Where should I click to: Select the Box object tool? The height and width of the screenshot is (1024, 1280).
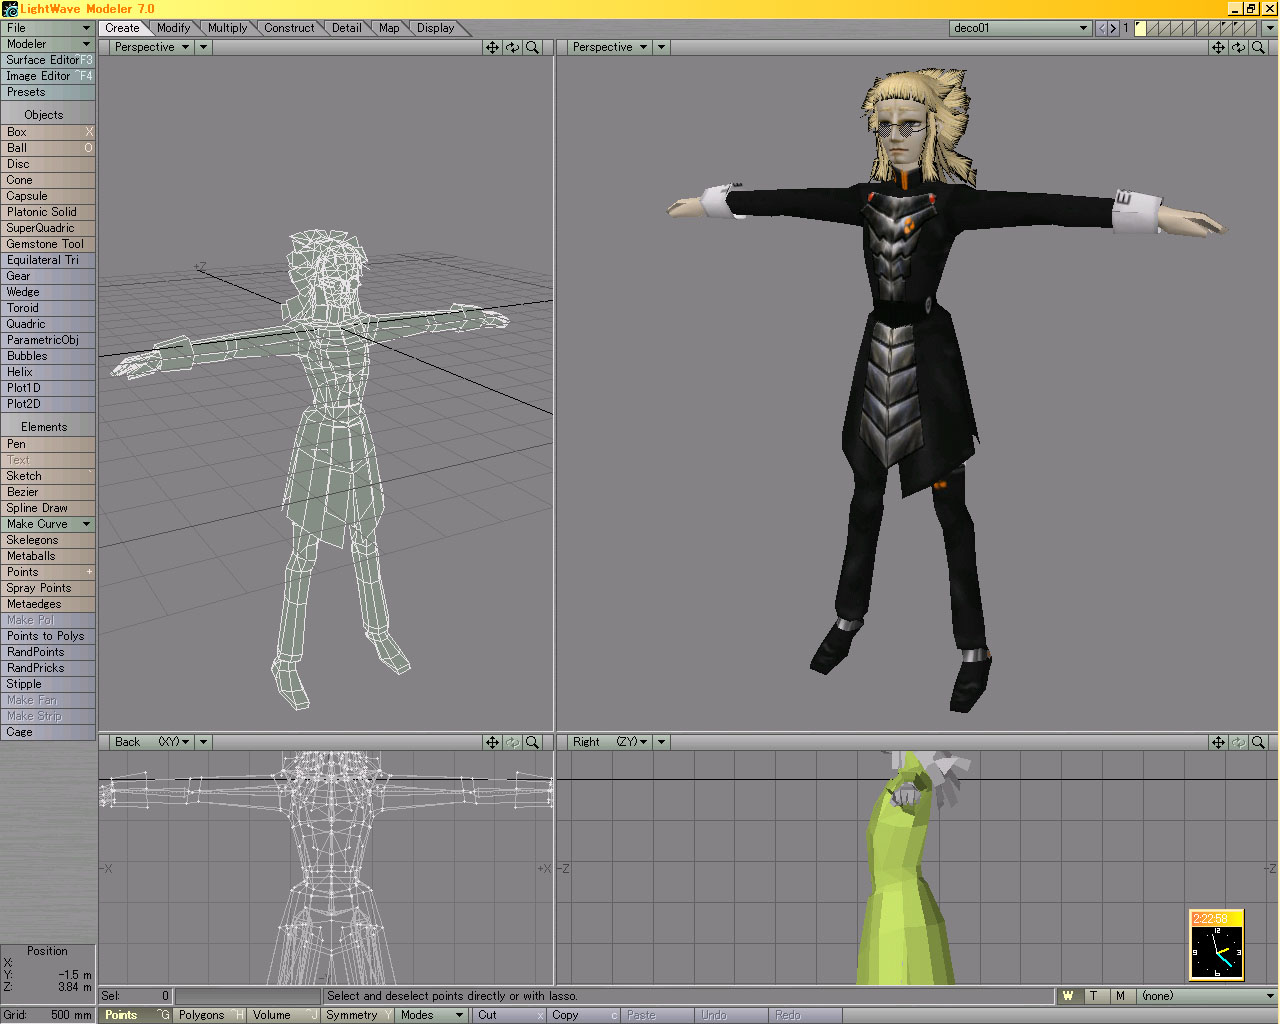48,132
